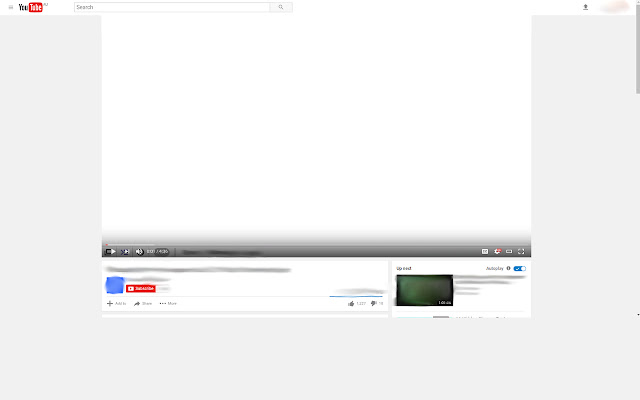Screen dimensions: 640x400
Task: Skip to the next video
Action: click(125, 251)
